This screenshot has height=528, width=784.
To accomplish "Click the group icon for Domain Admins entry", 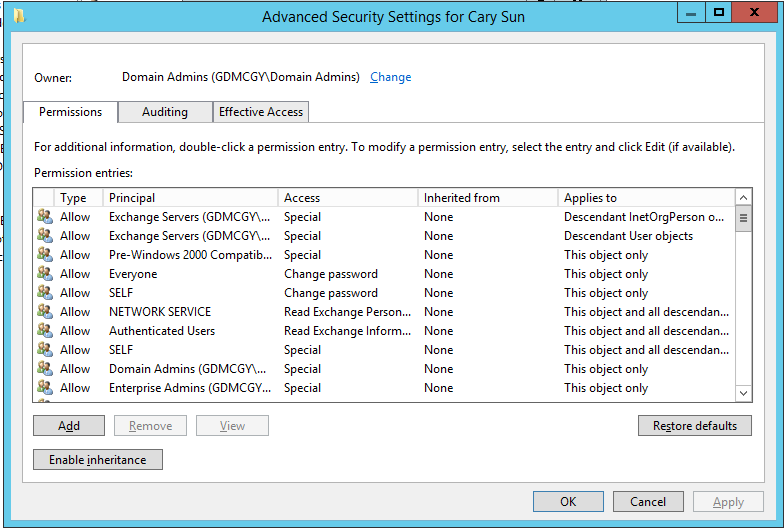I will [x=44, y=368].
